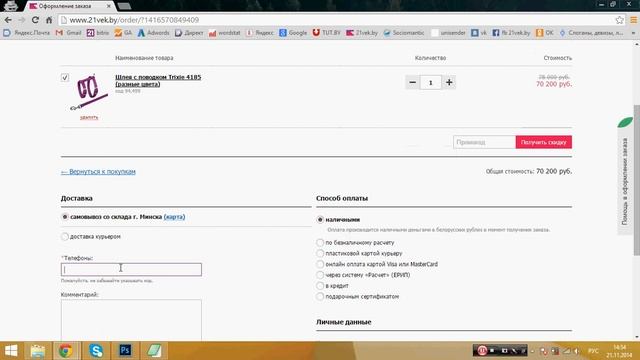
Task: Select в кредит payment option
Action: (x=320, y=286)
